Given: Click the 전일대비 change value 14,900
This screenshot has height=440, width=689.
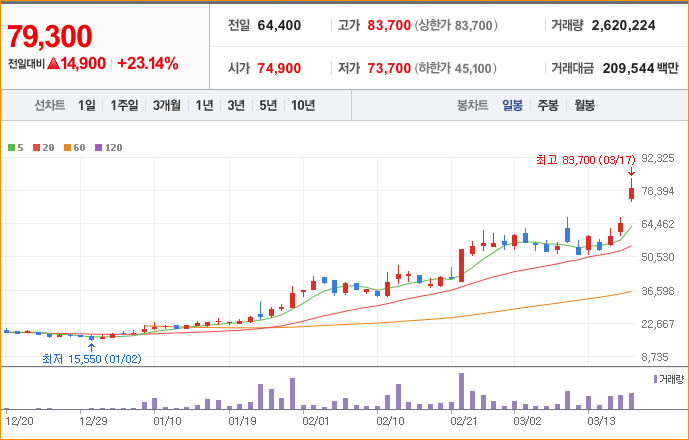Looking at the screenshot, I should 83,64.
